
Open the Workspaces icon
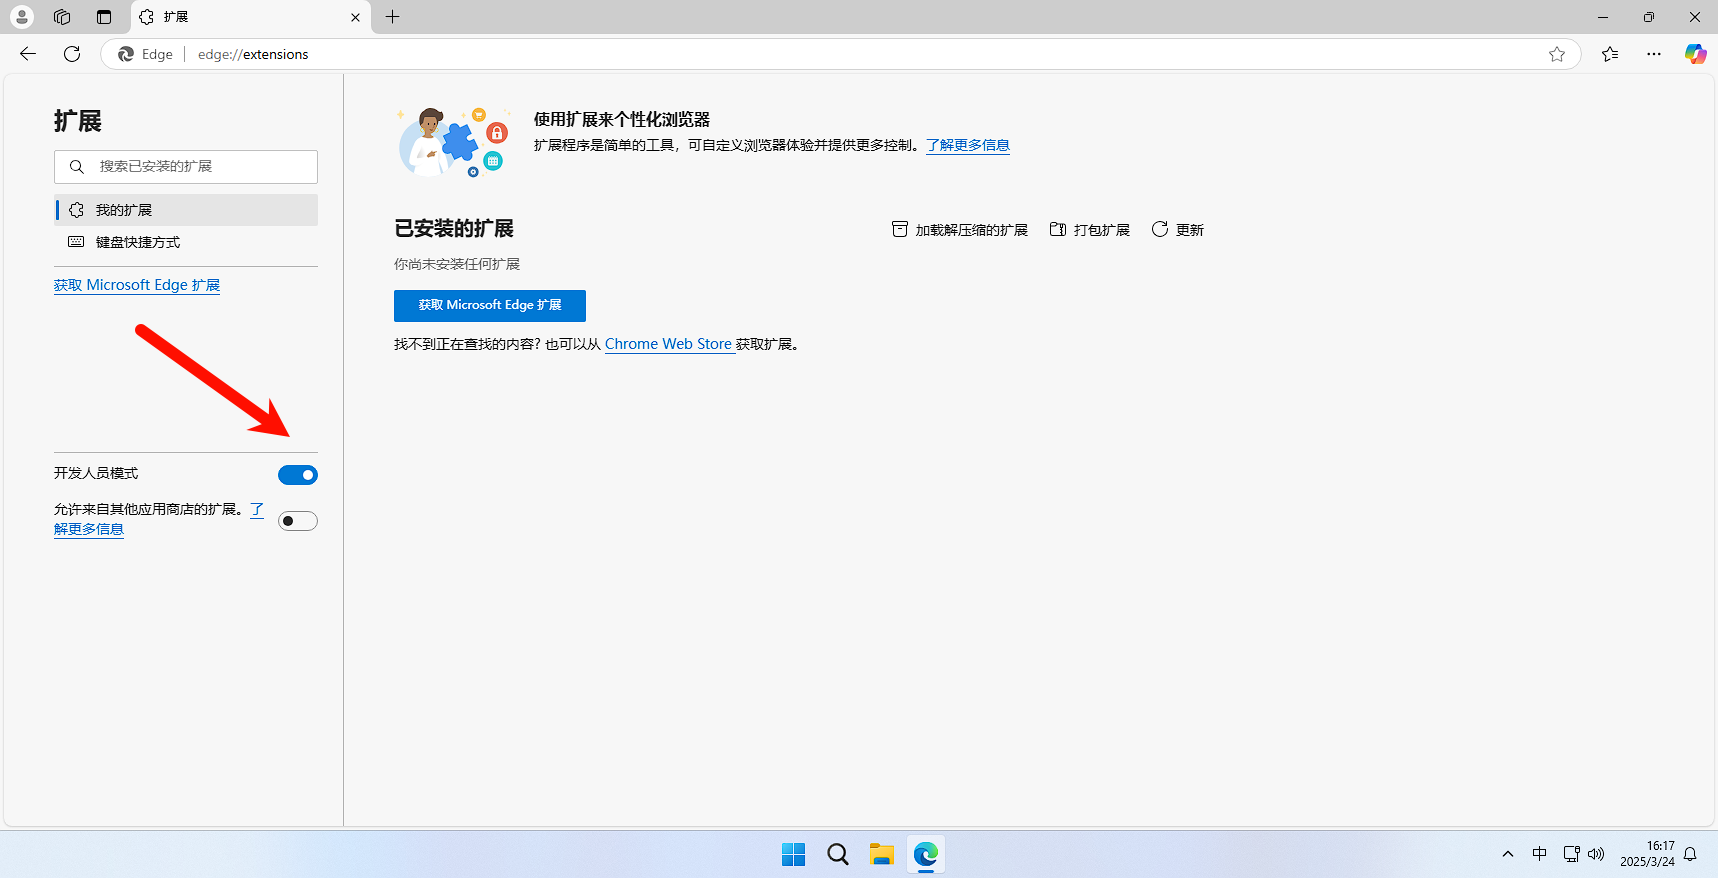(62, 17)
